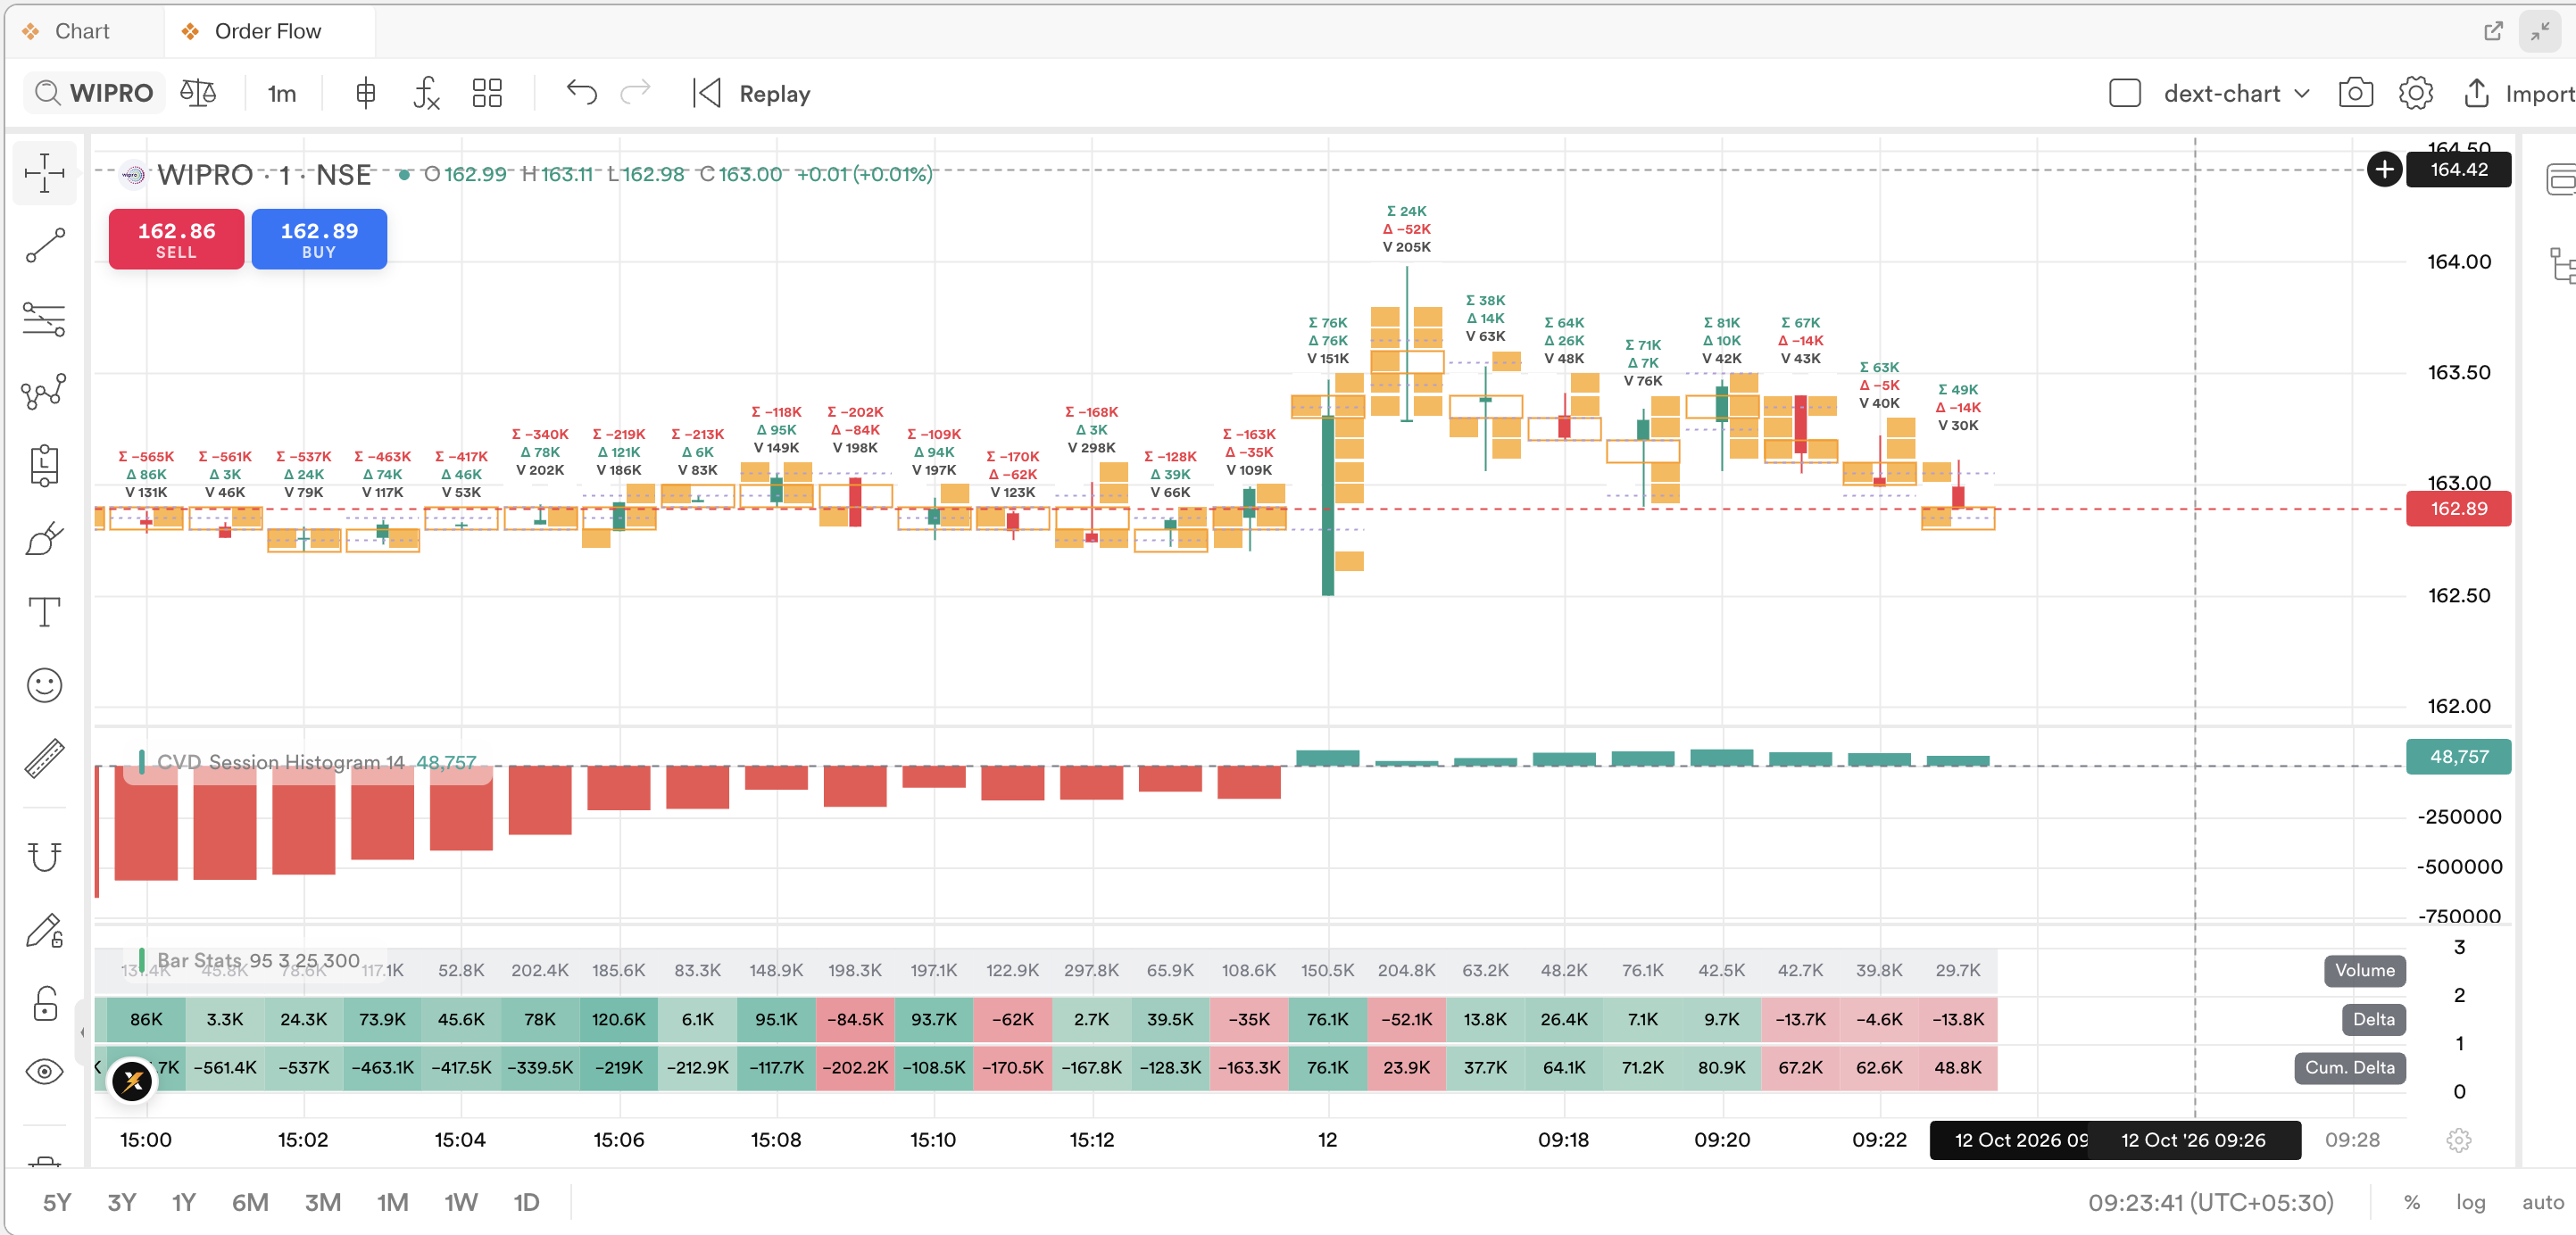The image size is (2576, 1235).
Task: Open the emoji icons tool
Action: (x=44, y=685)
